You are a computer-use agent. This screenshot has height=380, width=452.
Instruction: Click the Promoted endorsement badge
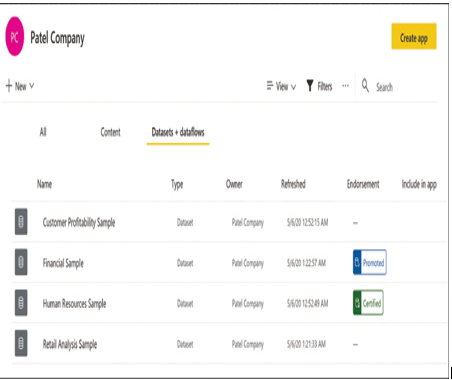point(370,262)
